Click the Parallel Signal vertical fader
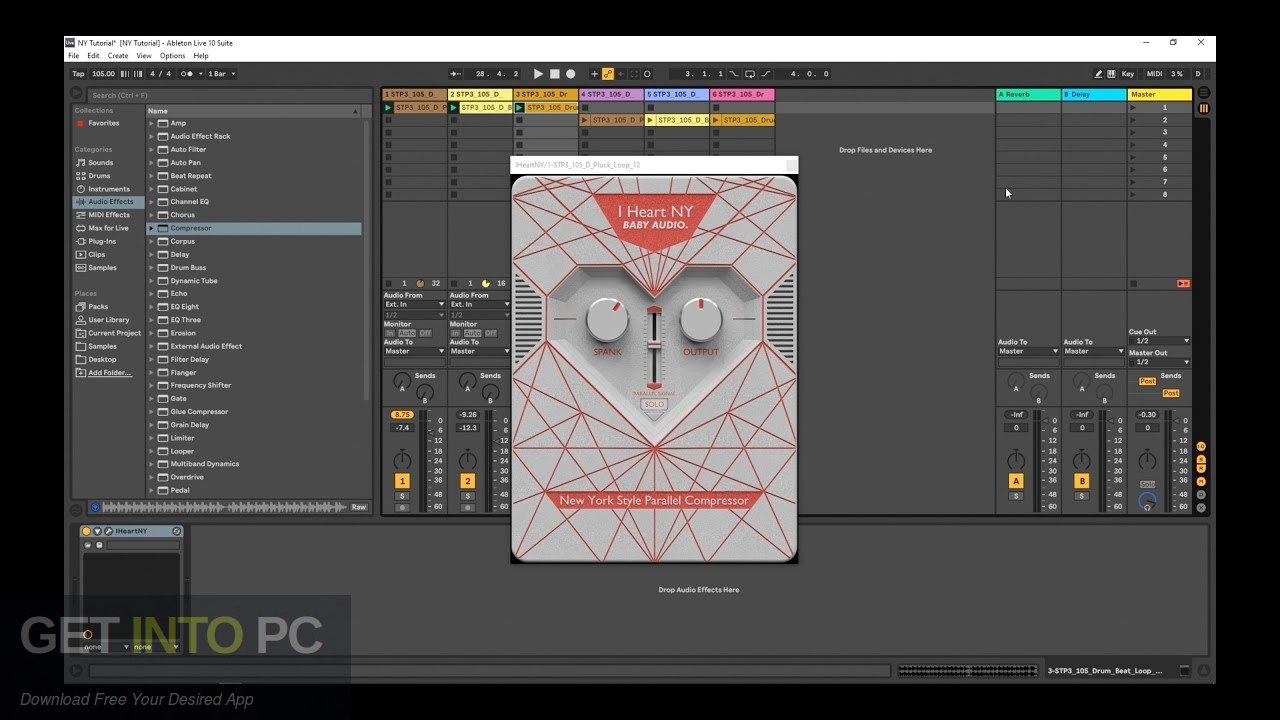This screenshot has height=720, width=1280. (654, 347)
